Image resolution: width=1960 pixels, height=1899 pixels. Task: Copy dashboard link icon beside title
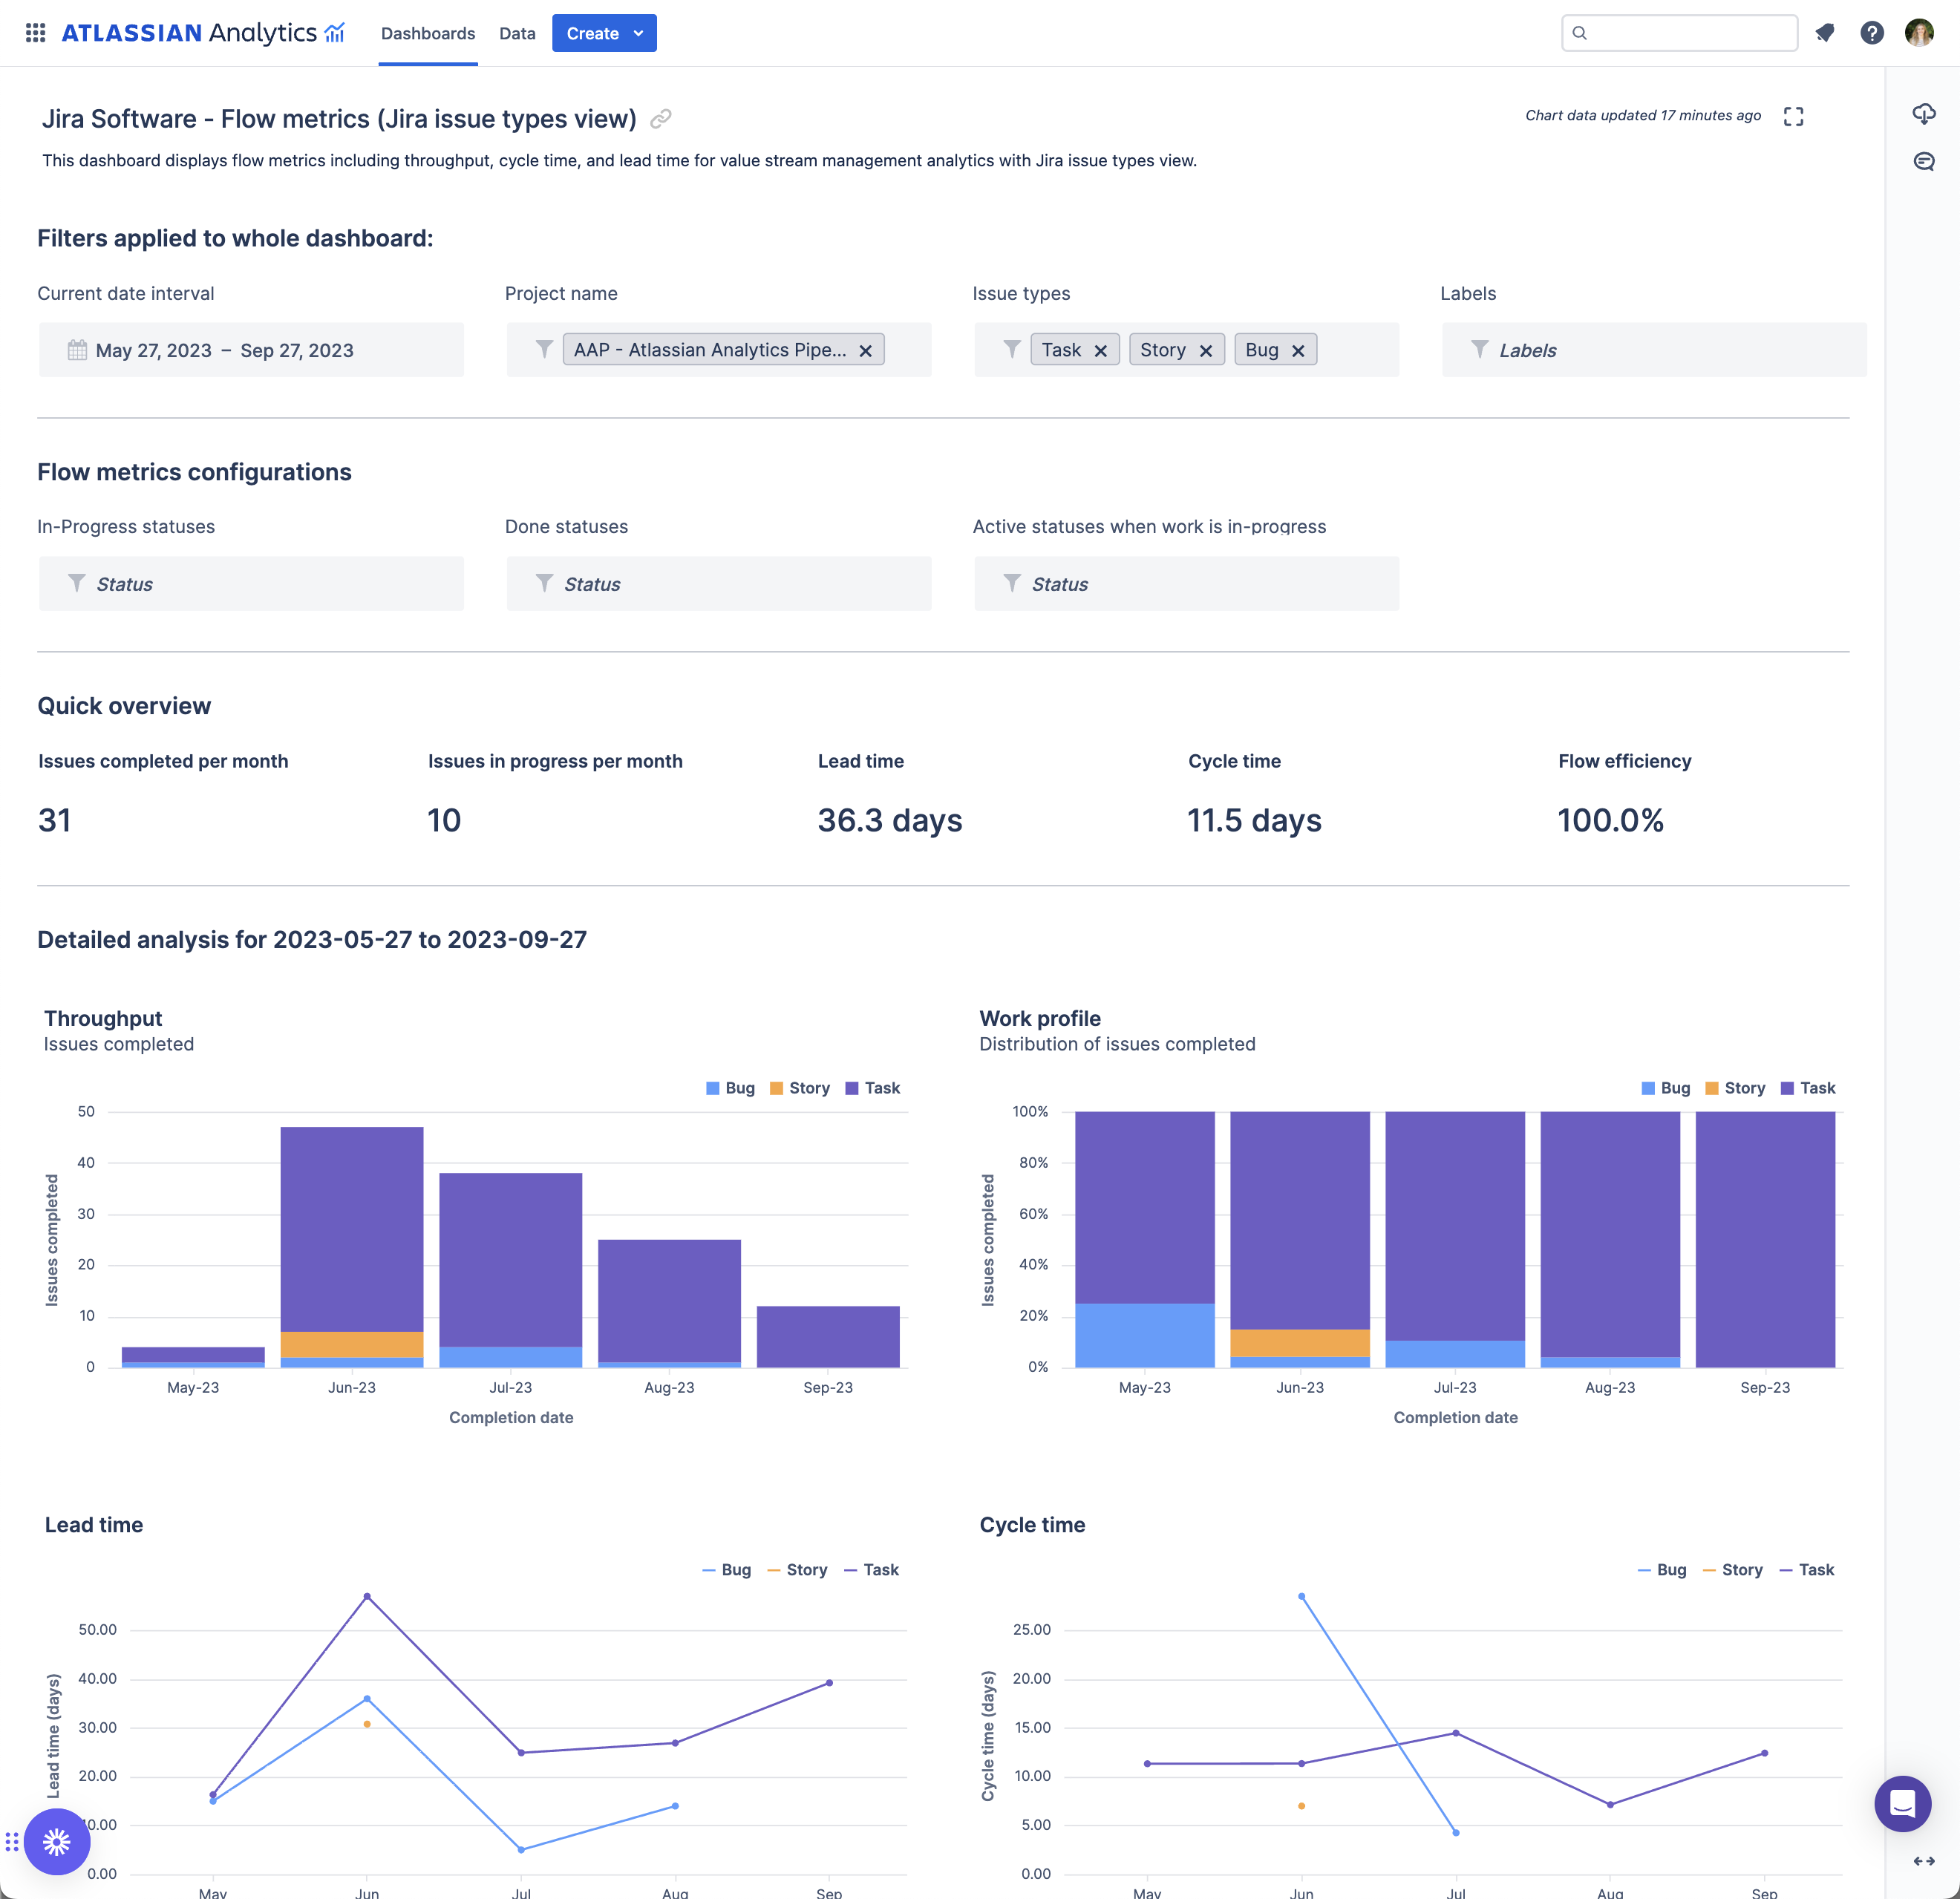(660, 119)
